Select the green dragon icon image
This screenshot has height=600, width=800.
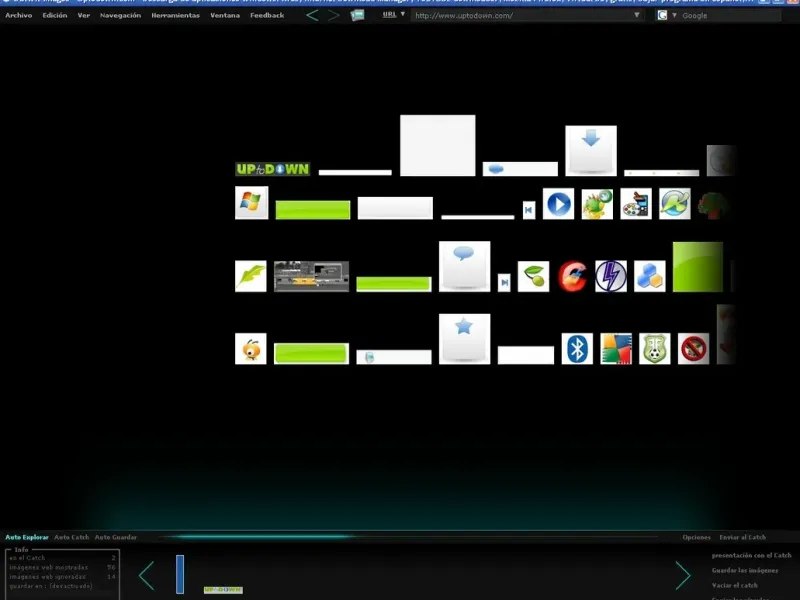click(597, 204)
